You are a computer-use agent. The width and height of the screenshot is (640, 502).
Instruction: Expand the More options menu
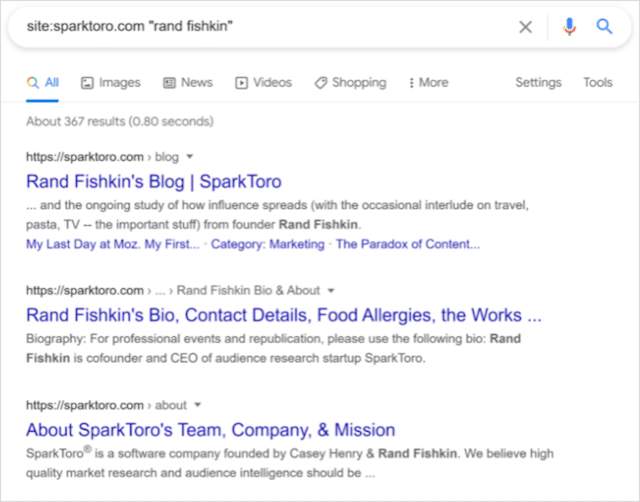427,83
